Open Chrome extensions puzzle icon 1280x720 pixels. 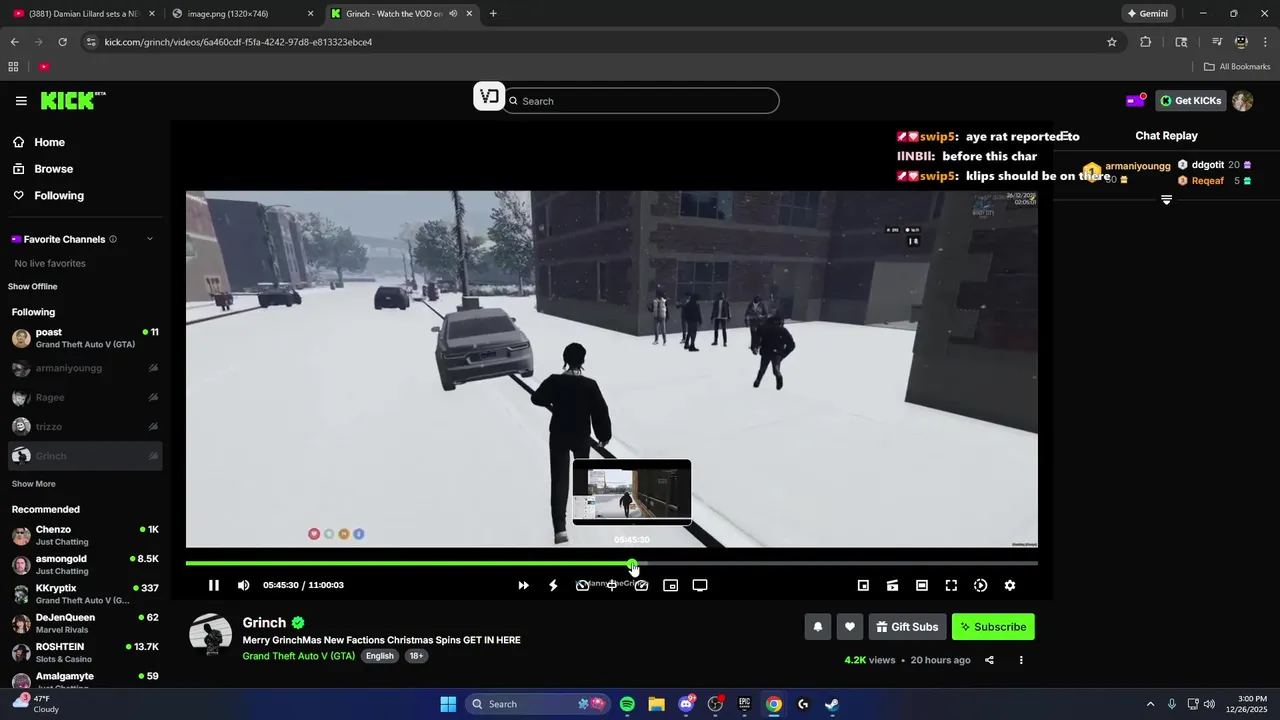pos(1145,42)
